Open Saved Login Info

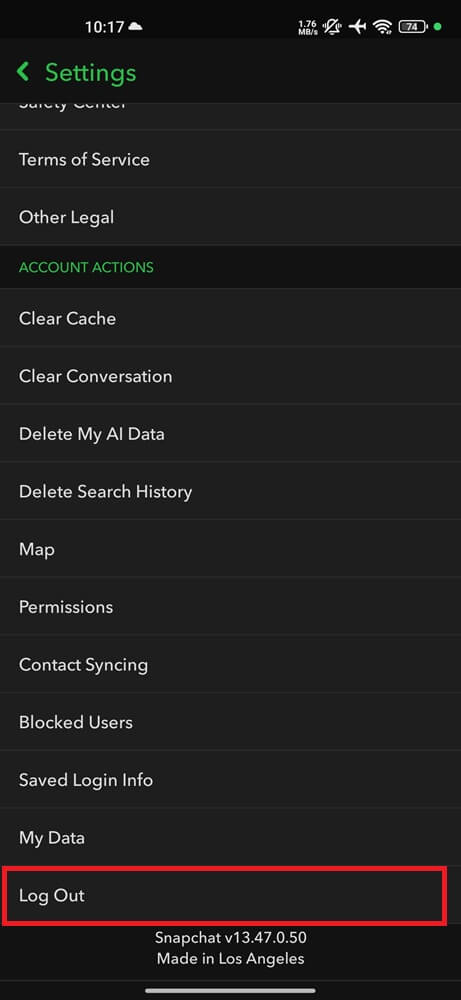[230, 780]
